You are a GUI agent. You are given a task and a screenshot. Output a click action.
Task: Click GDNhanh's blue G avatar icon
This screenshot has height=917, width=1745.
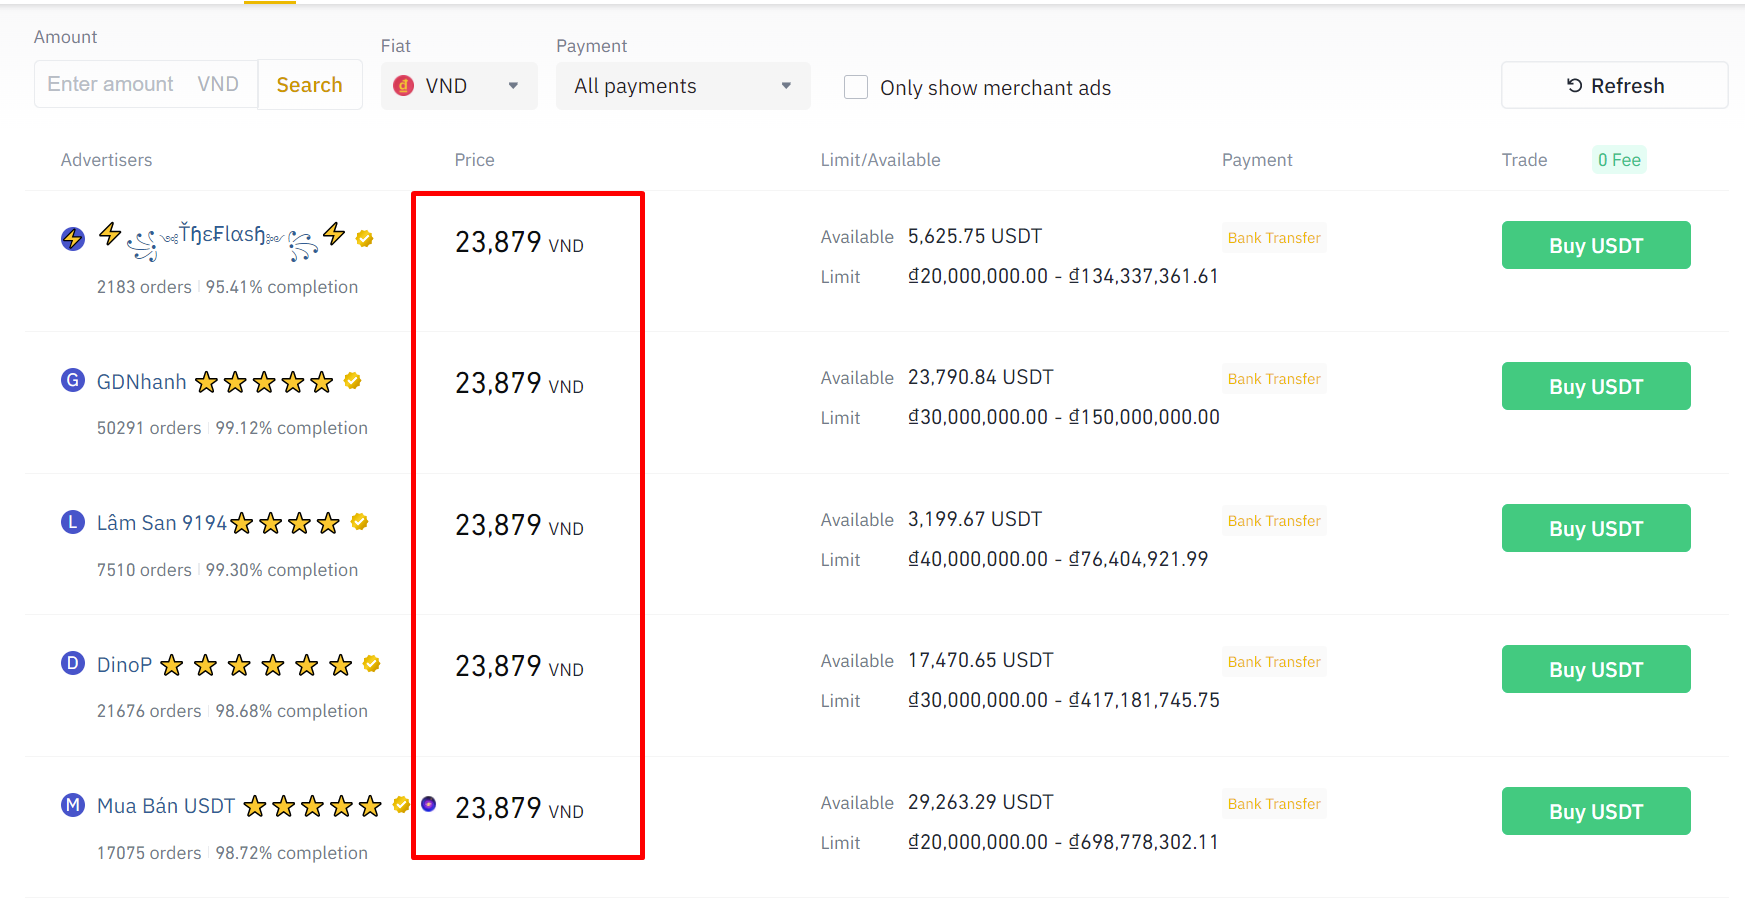[73, 380]
